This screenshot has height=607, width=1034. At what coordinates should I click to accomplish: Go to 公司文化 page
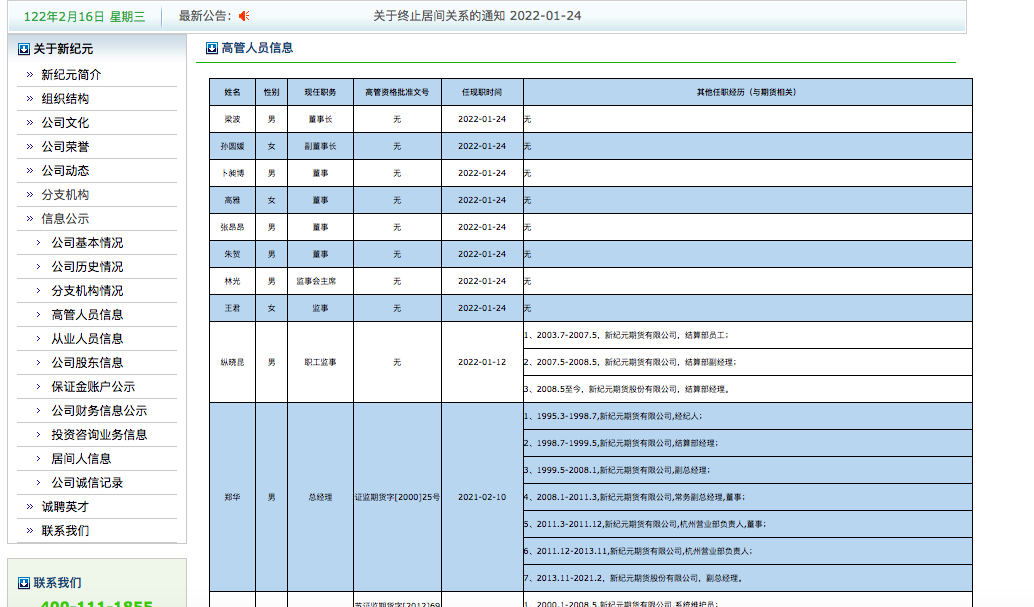65,123
